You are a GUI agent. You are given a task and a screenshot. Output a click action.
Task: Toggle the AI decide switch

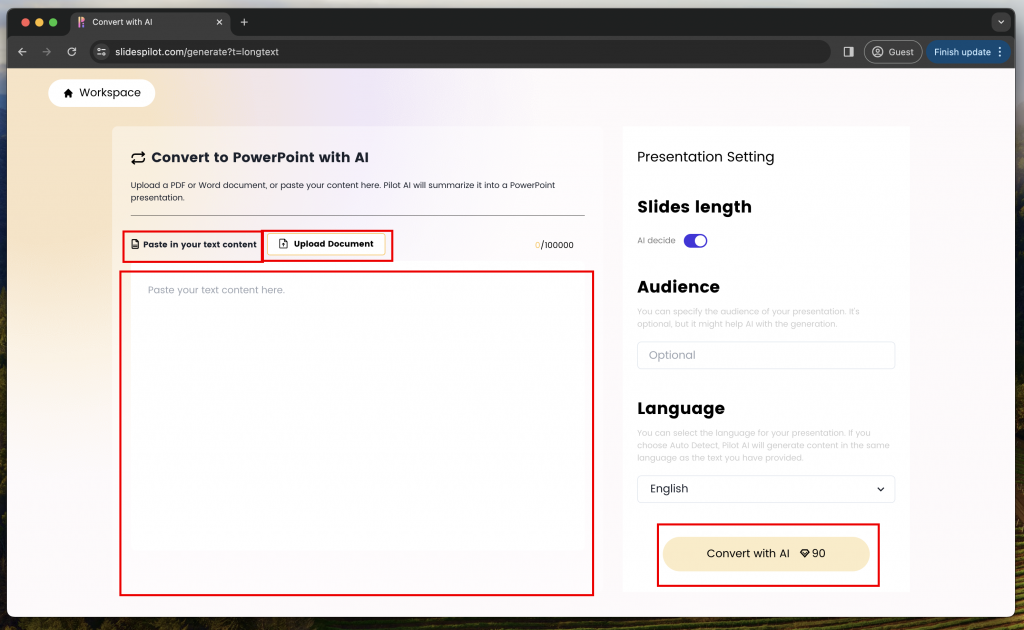[x=696, y=241]
